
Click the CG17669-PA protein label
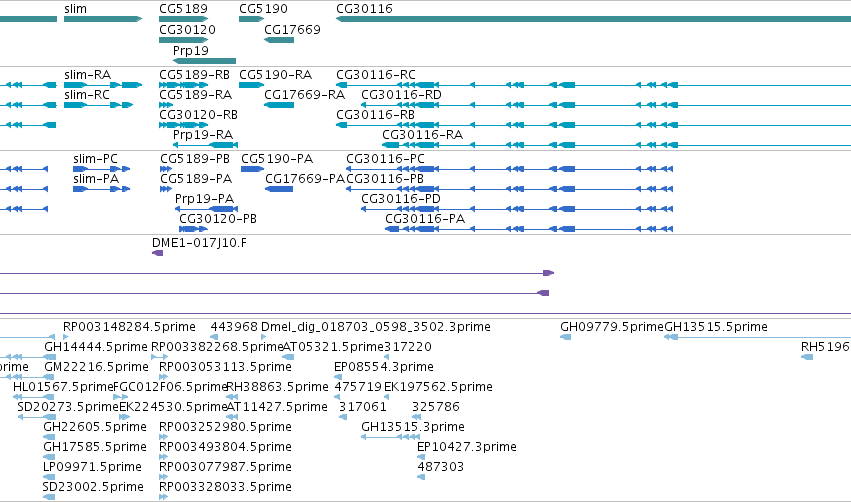pos(305,179)
